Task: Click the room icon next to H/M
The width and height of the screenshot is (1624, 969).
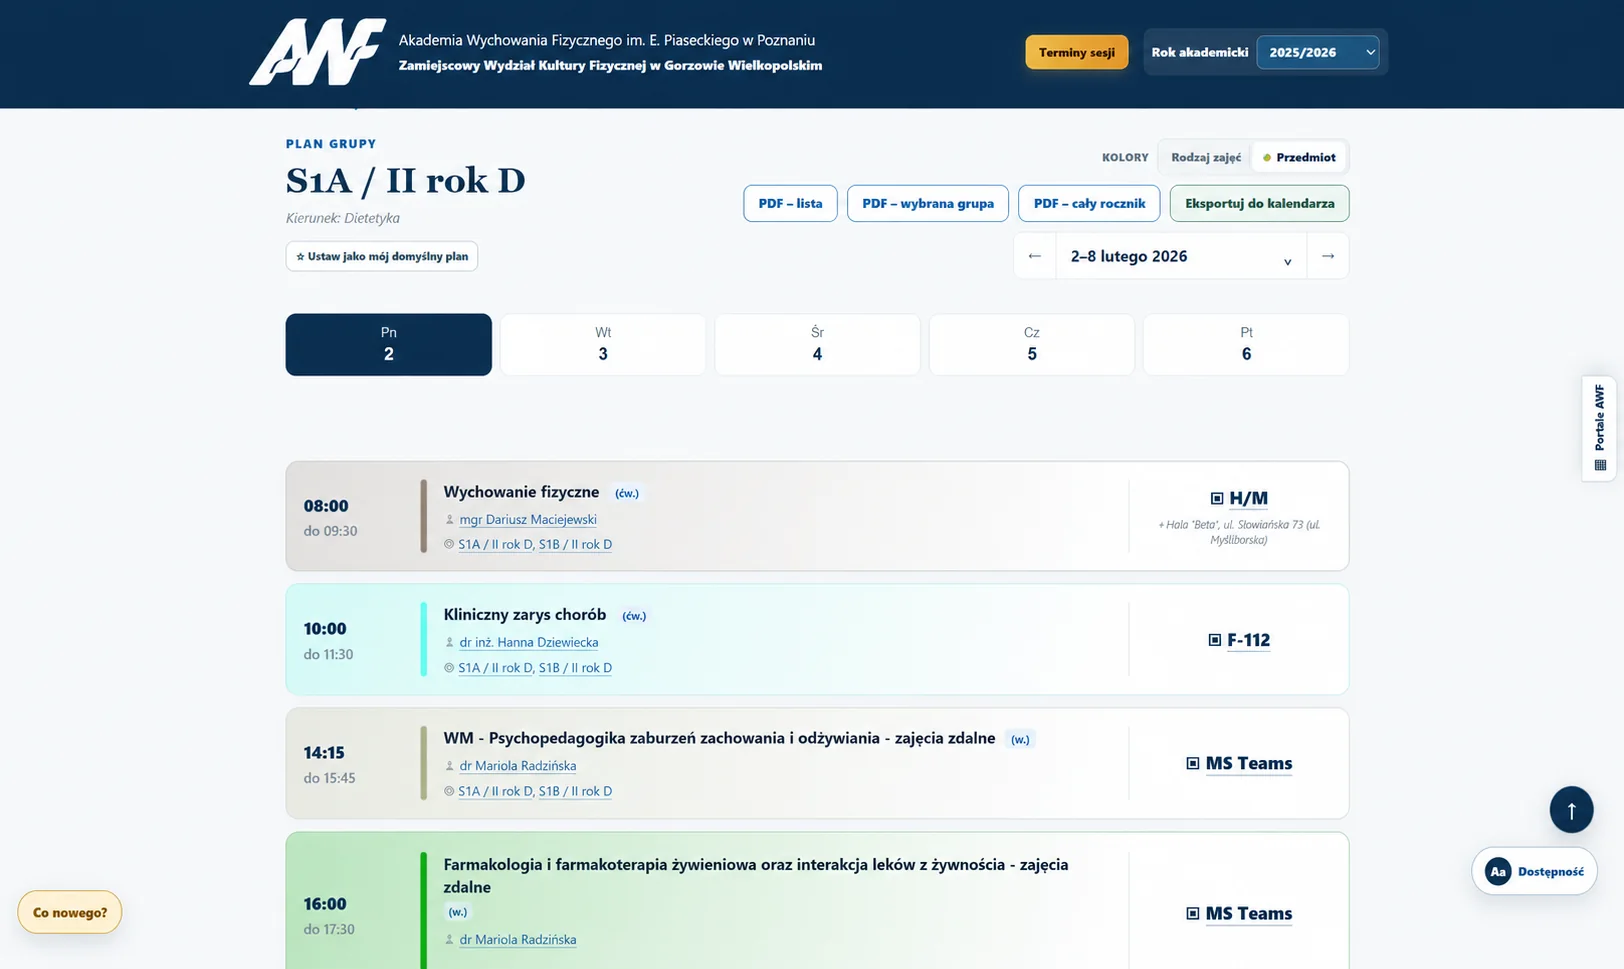Action: pyautogui.click(x=1217, y=498)
